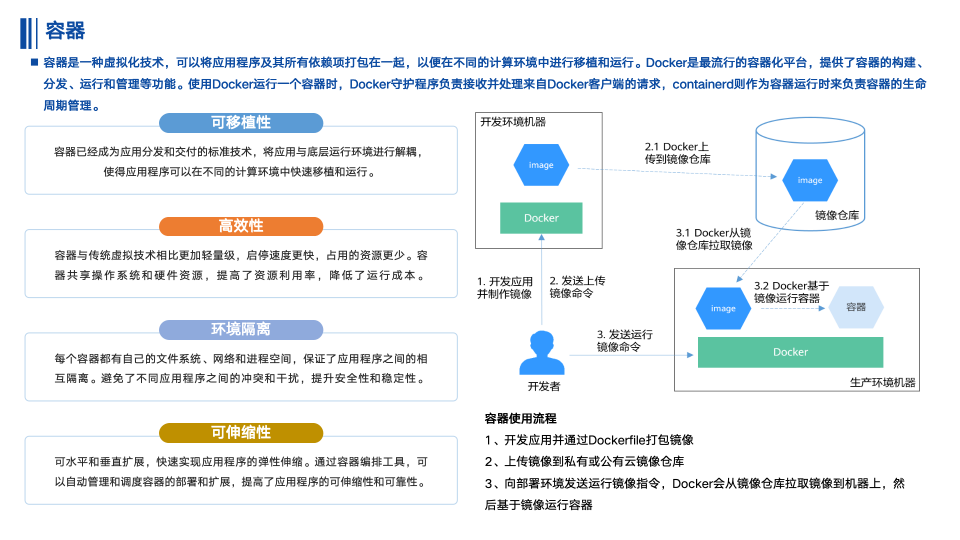Viewport: 960px width, 540px height.
Task: Click the 可伸缩性 gold pill header
Action: tap(241, 433)
